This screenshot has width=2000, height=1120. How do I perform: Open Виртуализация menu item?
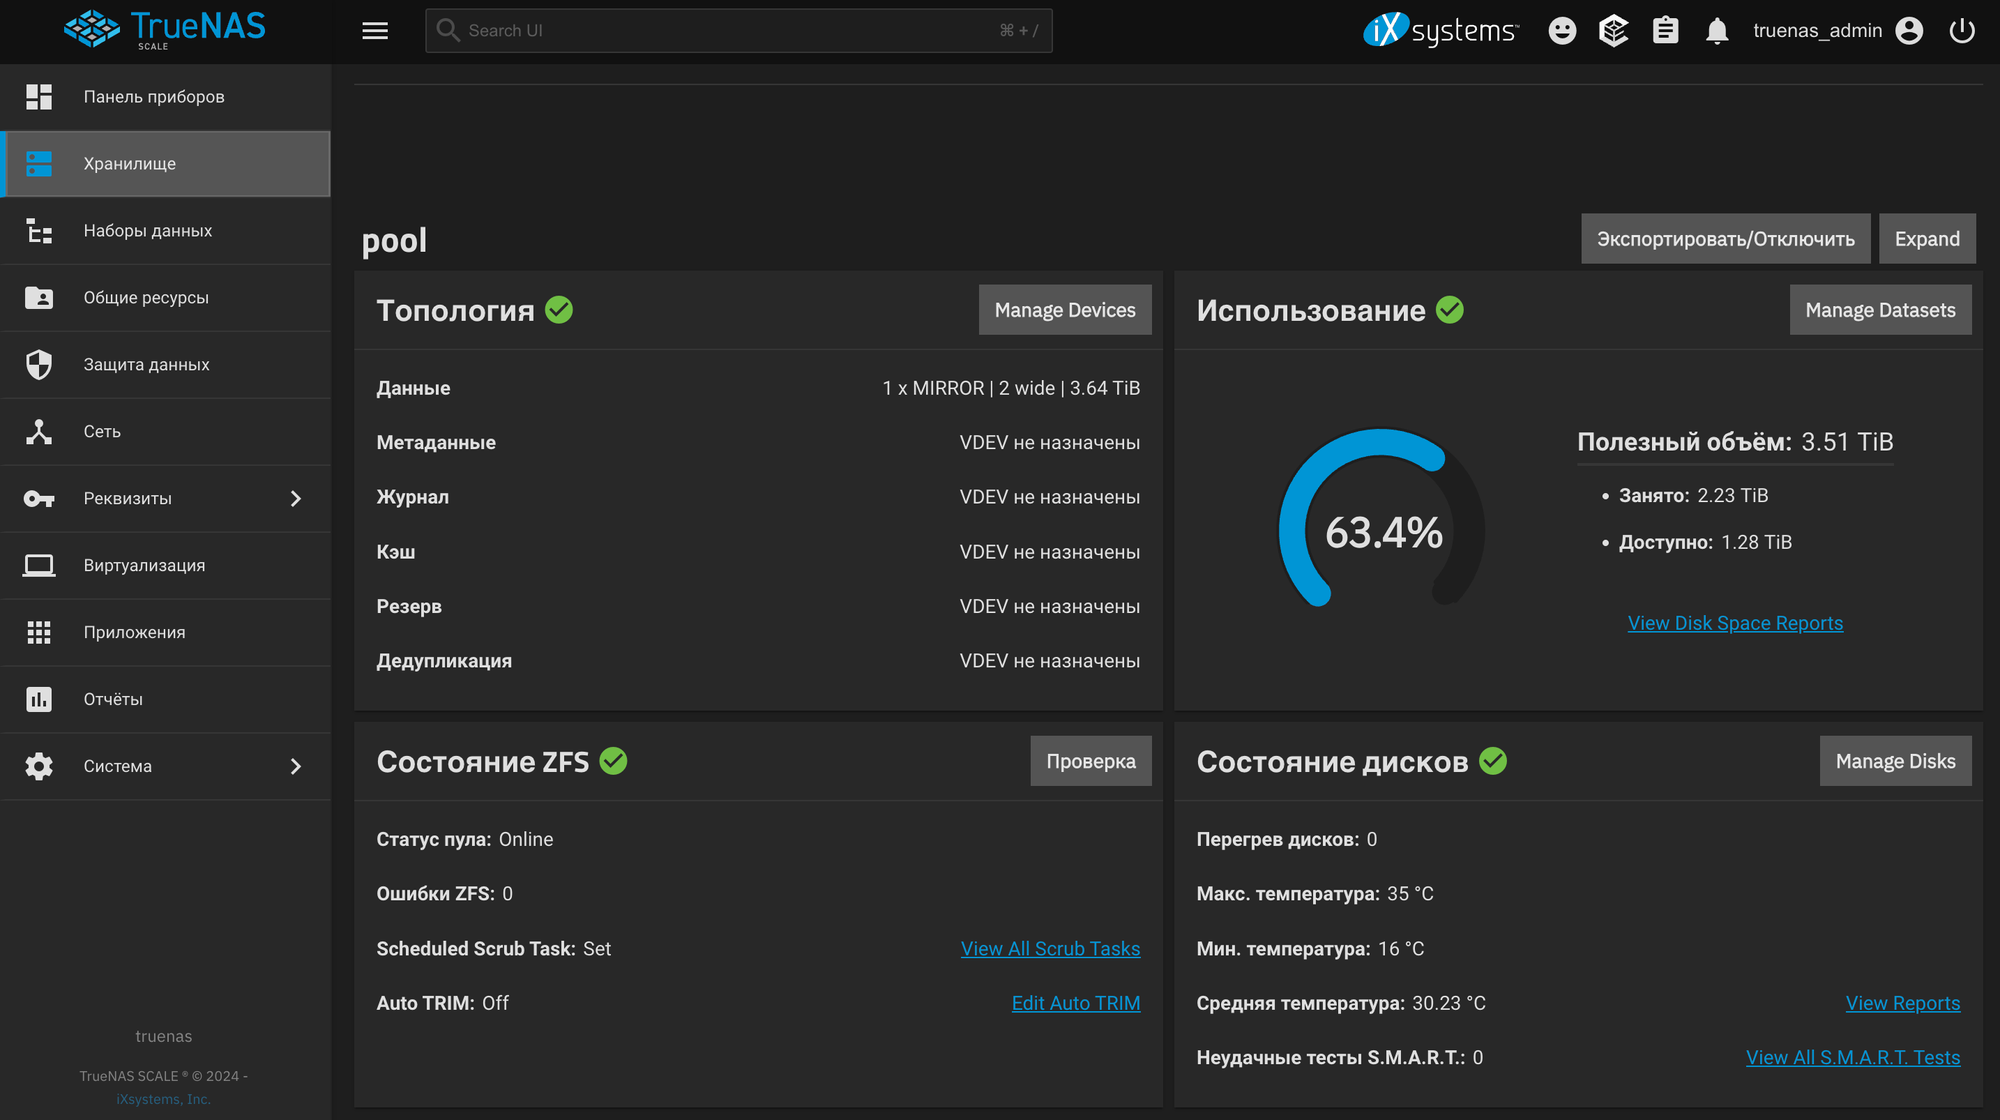click(166, 566)
